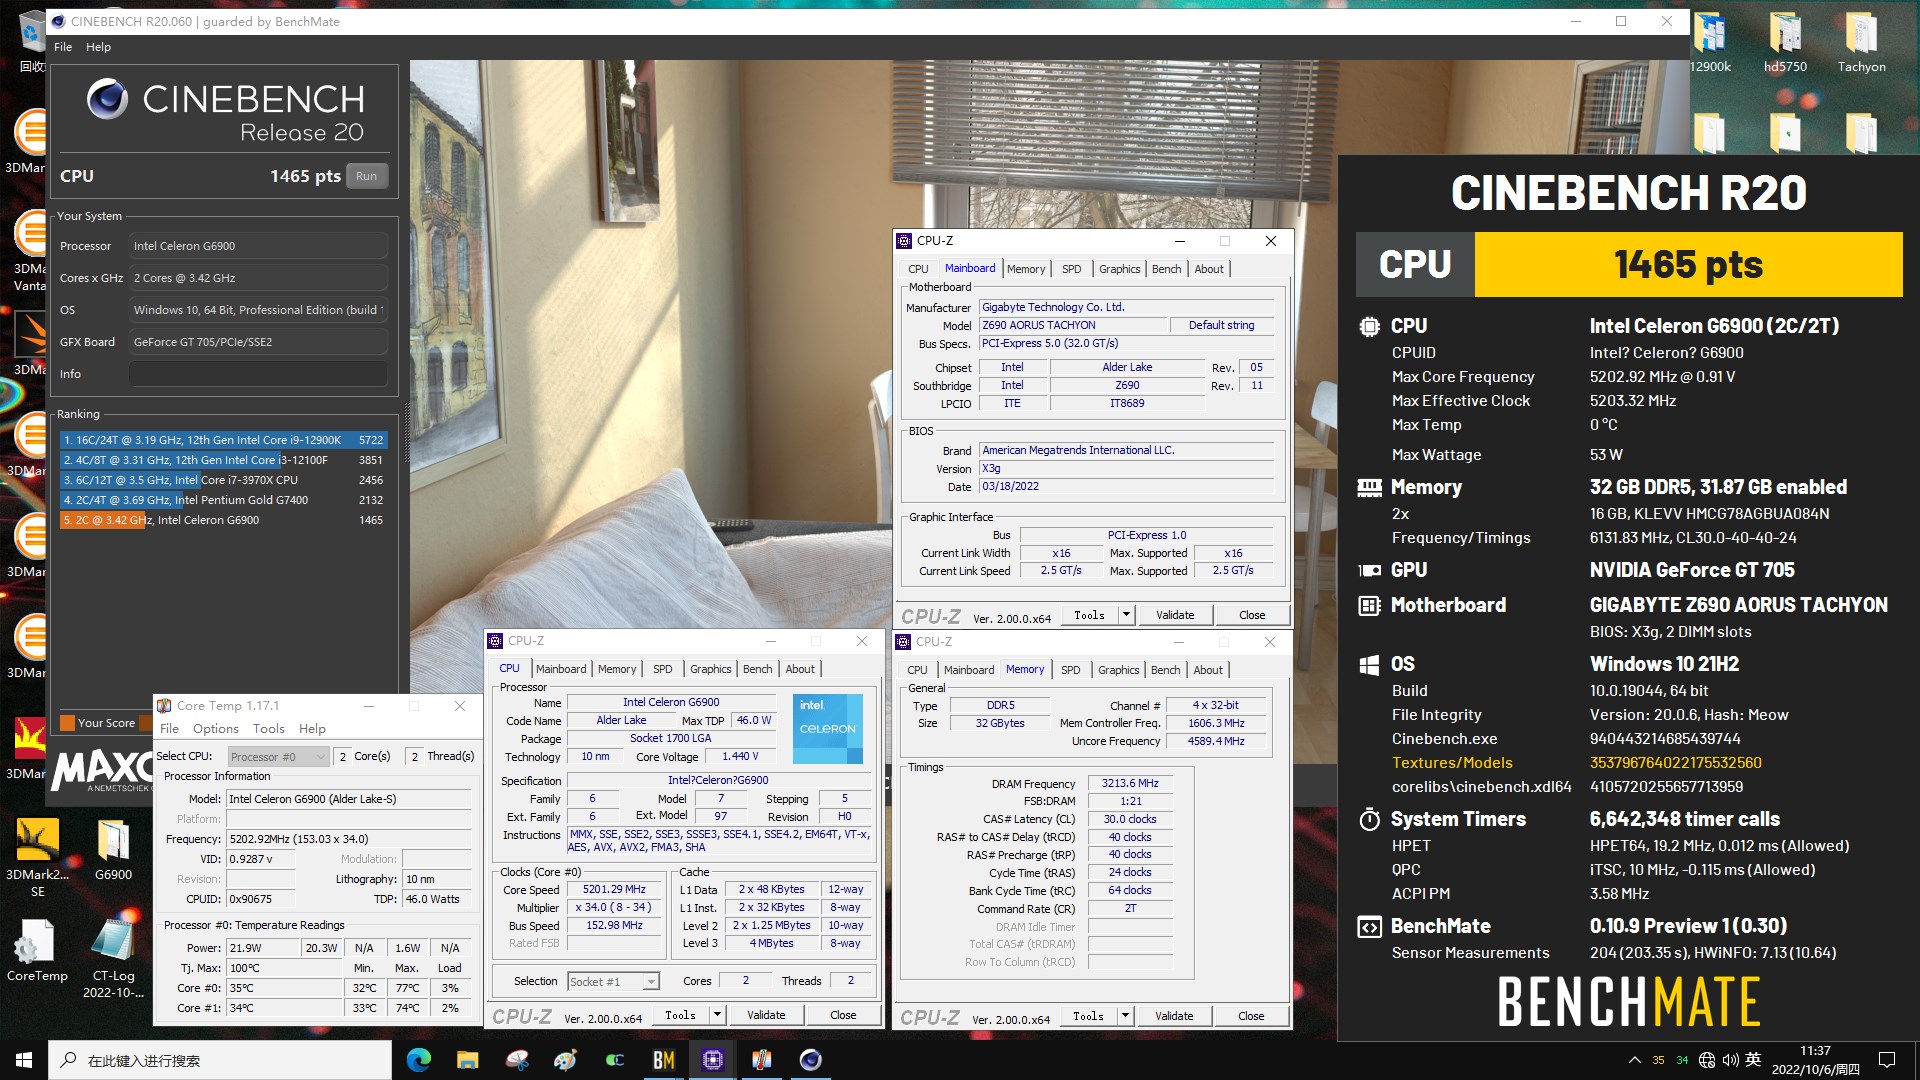Viewport: 1920px width, 1080px height.
Task: Open BenchMate from the taskbar
Action: pos(663,1060)
